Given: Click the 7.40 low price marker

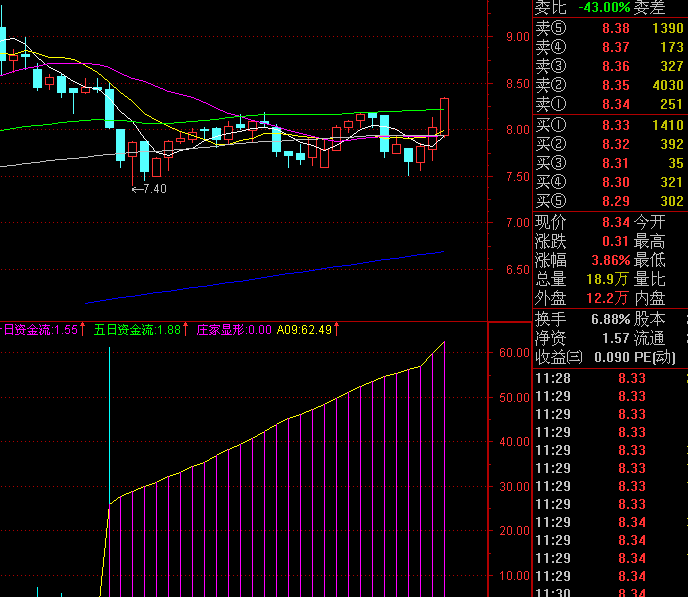Looking at the screenshot, I should click(x=149, y=189).
